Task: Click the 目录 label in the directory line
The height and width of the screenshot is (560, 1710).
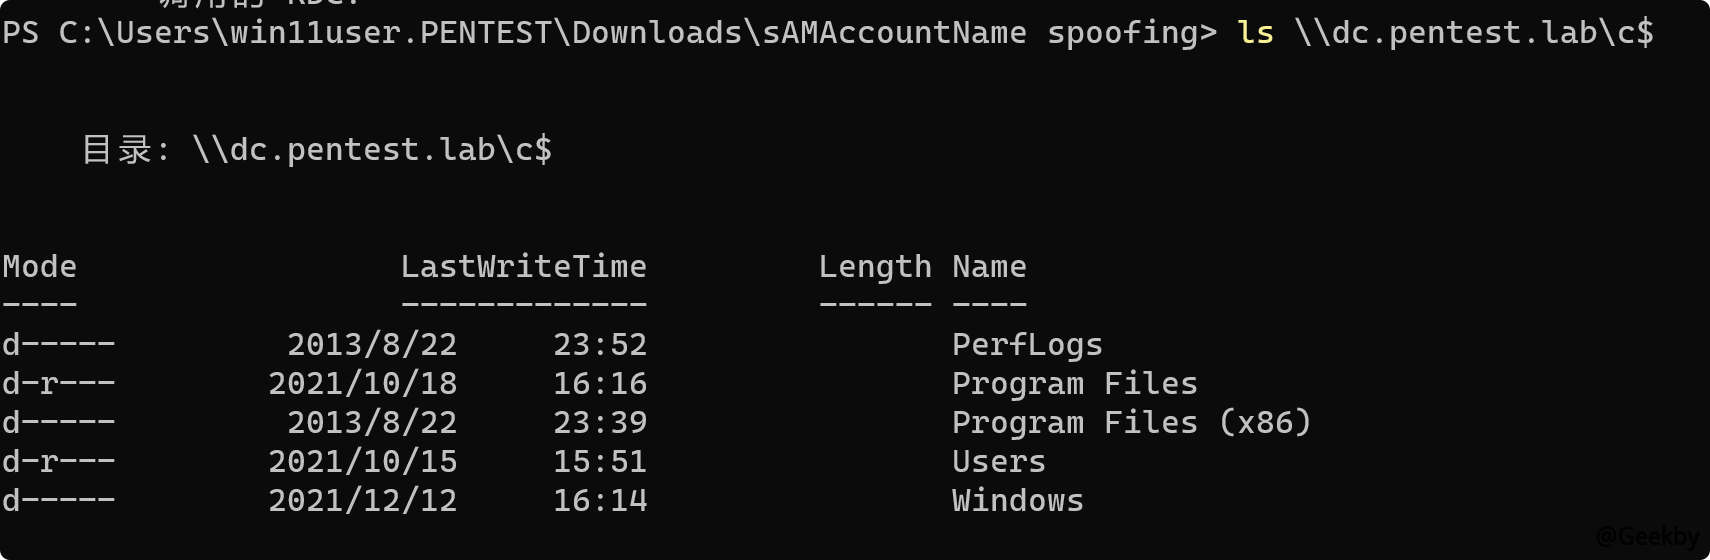Action: [x=116, y=150]
